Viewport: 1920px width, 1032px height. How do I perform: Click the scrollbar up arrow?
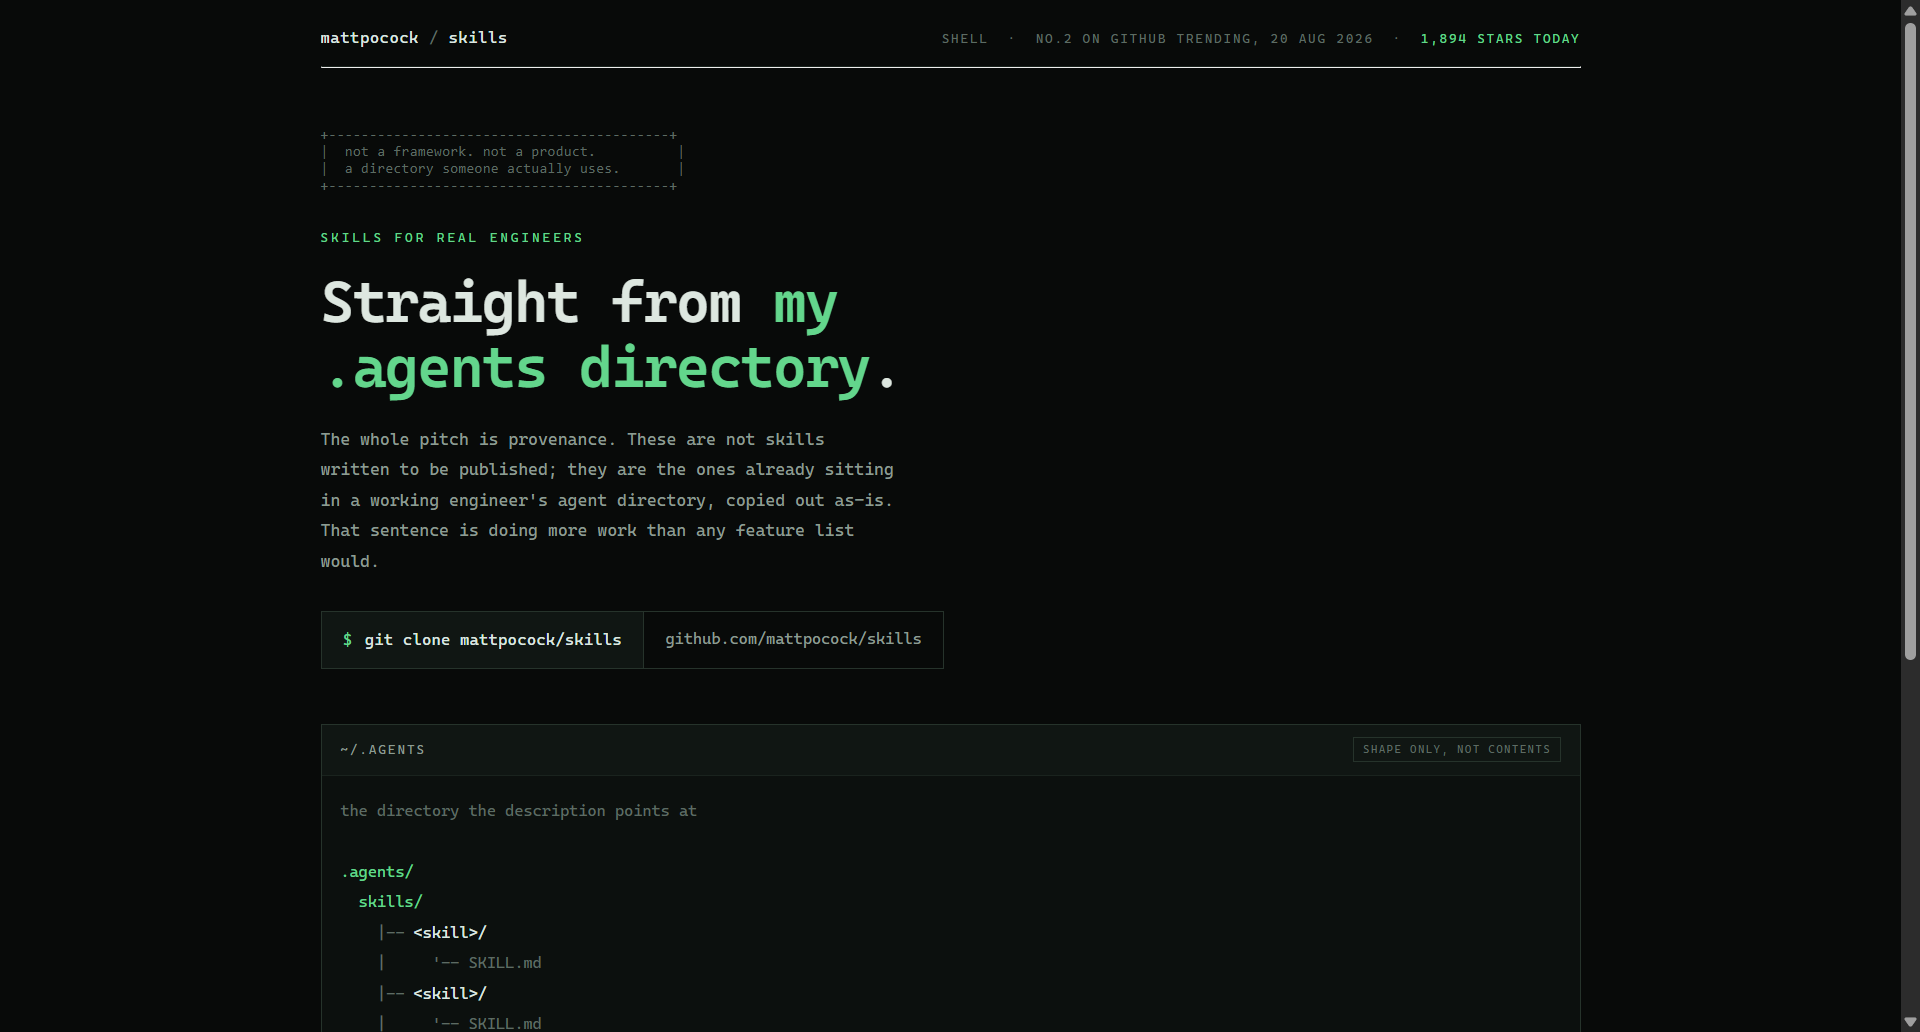[1910, 9]
